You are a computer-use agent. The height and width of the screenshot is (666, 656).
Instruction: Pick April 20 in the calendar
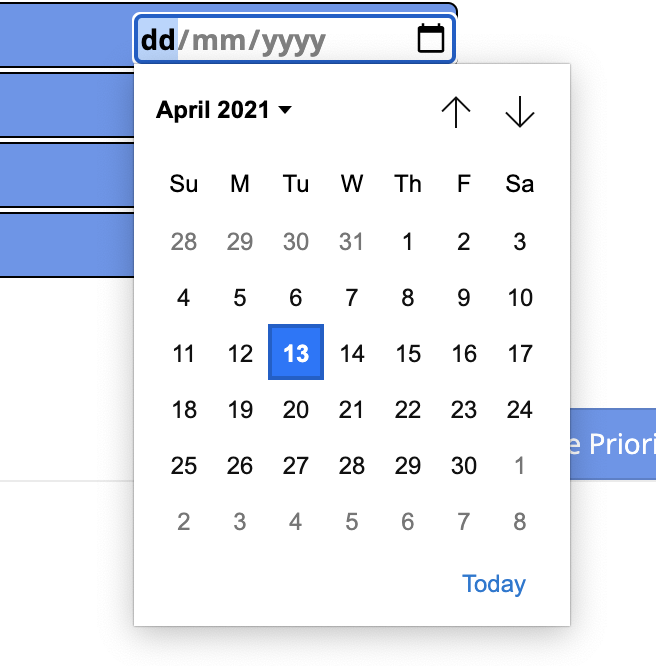296,409
